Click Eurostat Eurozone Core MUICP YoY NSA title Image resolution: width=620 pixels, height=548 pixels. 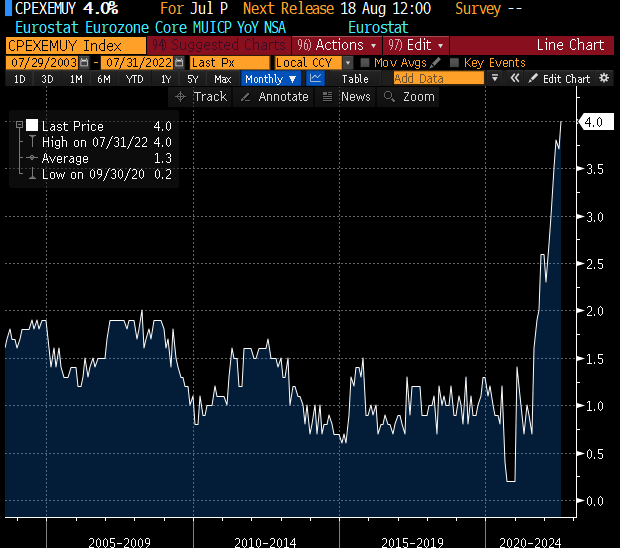(150, 27)
